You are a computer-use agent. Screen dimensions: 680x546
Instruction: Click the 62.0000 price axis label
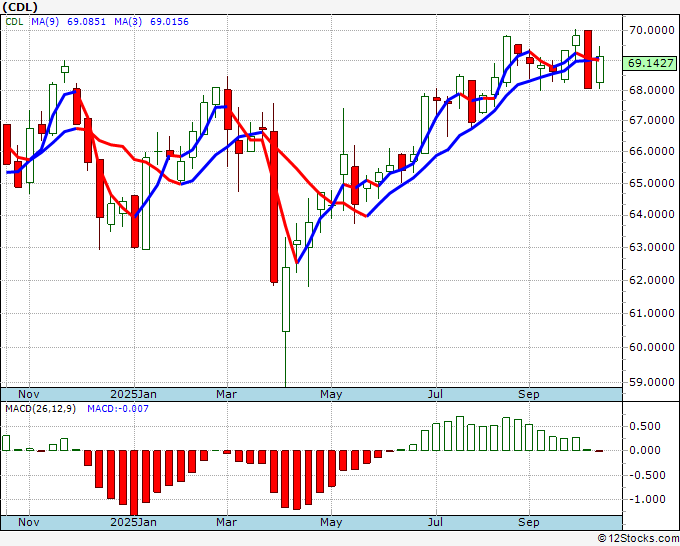pyautogui.click(x=651, y=281)
